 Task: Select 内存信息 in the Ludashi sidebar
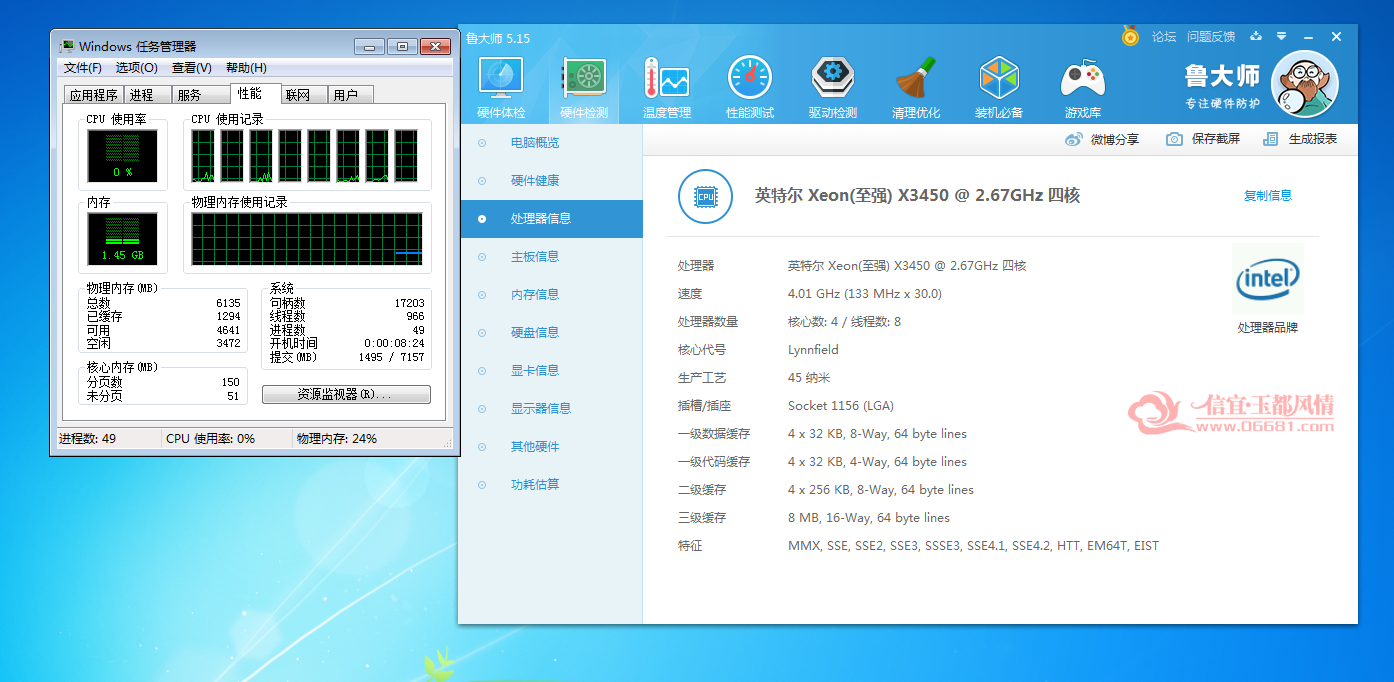(x=551, y=295)
